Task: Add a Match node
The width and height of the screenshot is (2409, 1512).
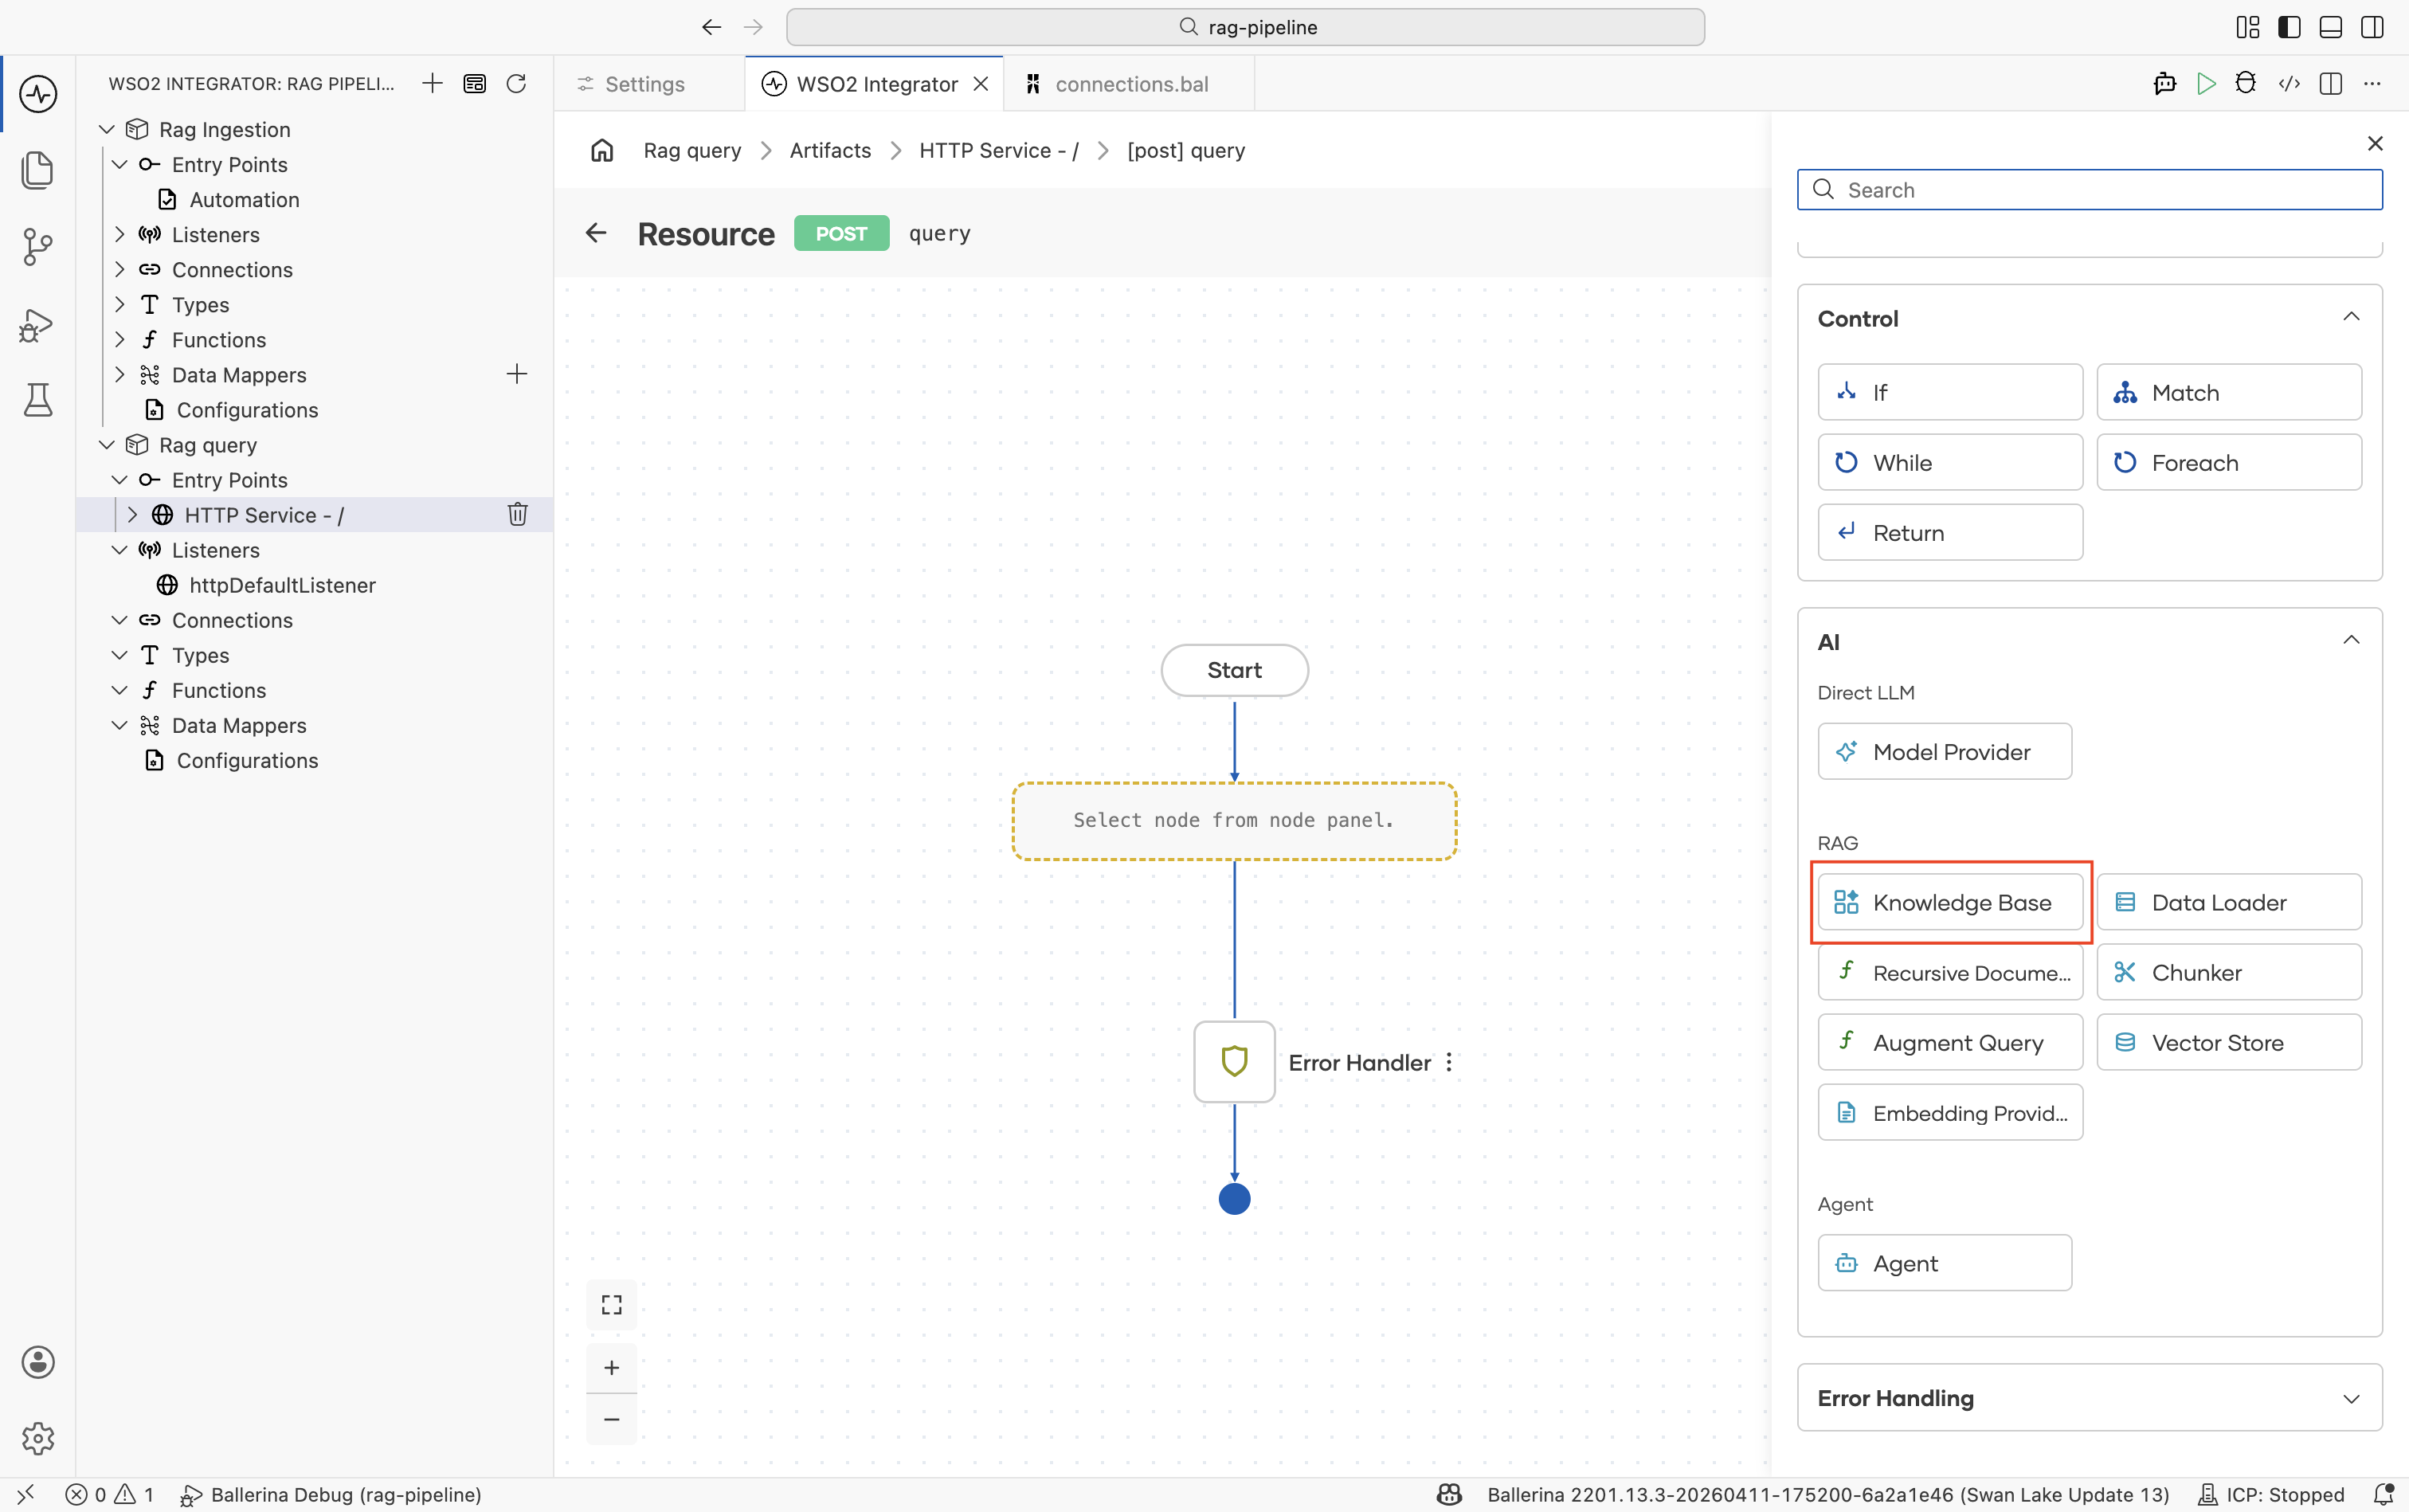Action: (x=2229, y=392)
